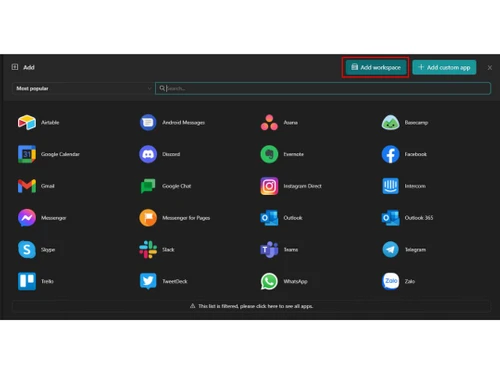Viewport: 500px width, 375px height.
Task: Select the Telegram app icon
Action: pyautogui.click(x=390, y=249)
